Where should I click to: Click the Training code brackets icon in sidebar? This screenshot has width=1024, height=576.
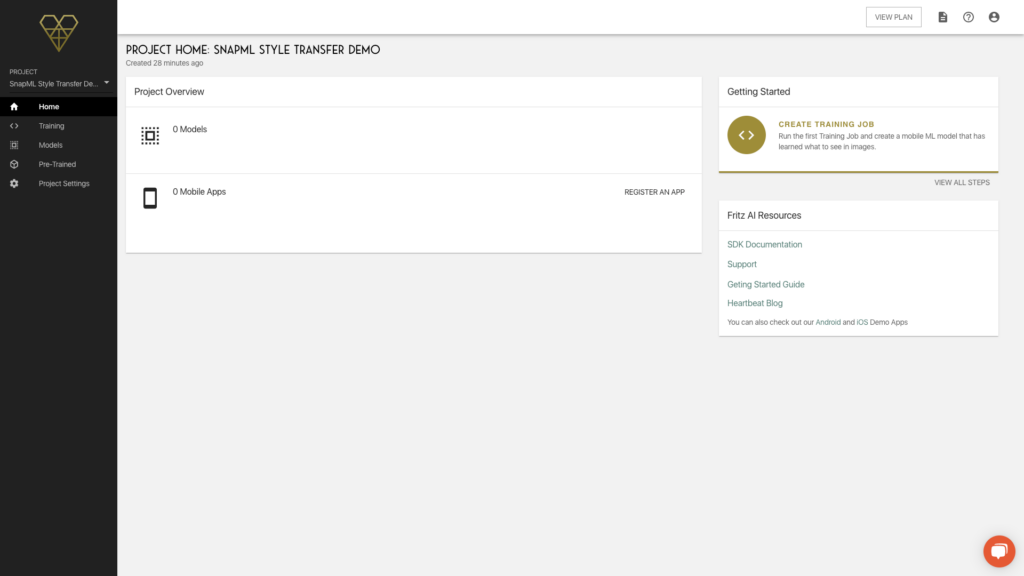14,126
